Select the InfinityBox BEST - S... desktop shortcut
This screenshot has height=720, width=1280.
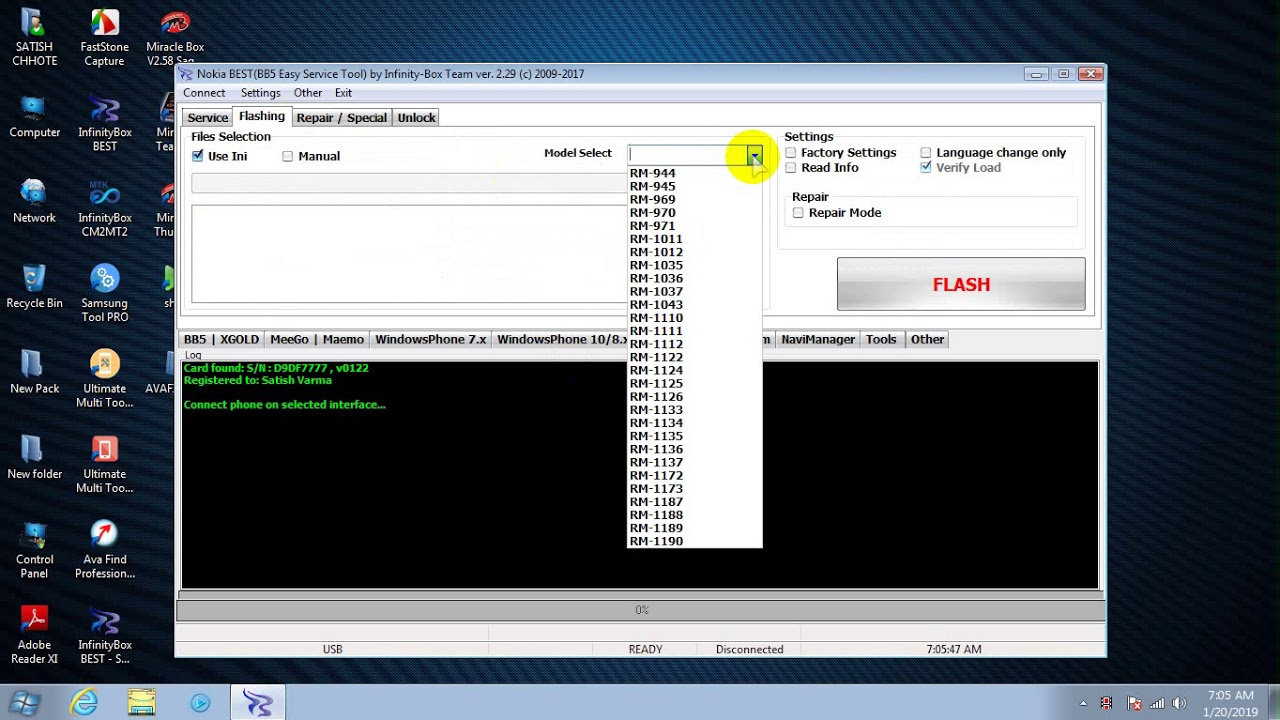(104, 636)
